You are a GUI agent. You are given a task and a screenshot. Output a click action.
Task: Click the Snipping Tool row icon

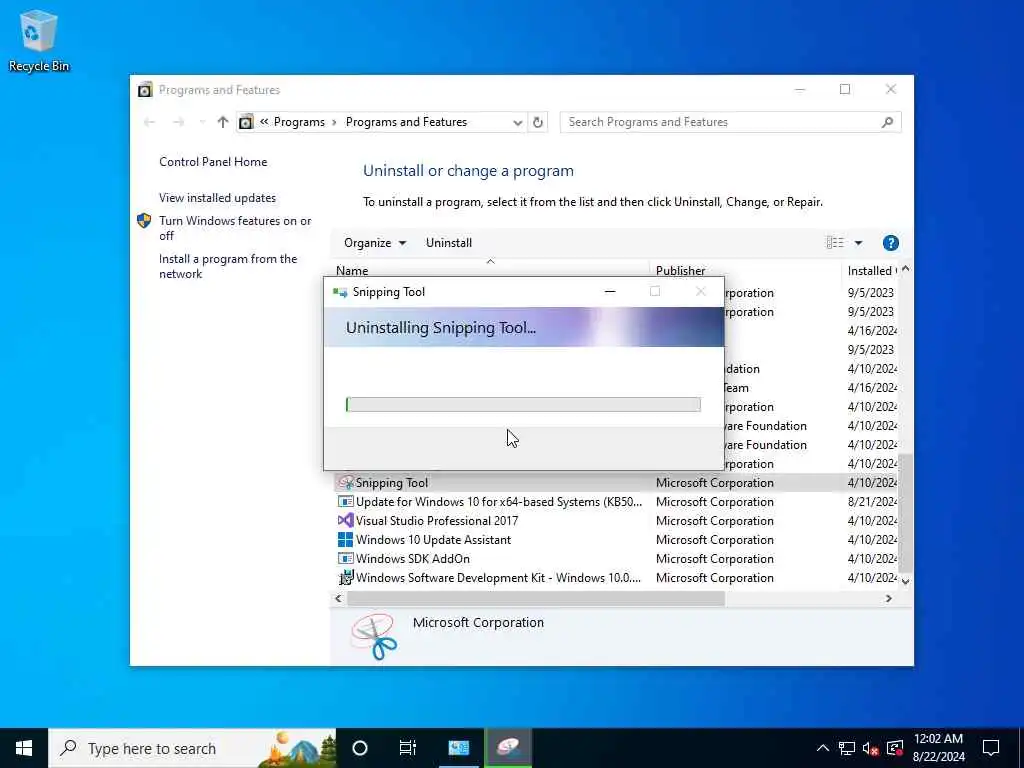pos(345,483)
